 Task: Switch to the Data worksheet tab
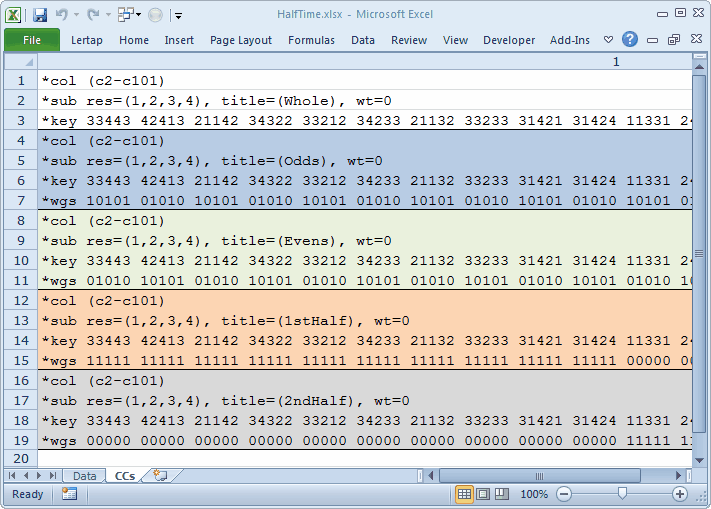point(85,476)
